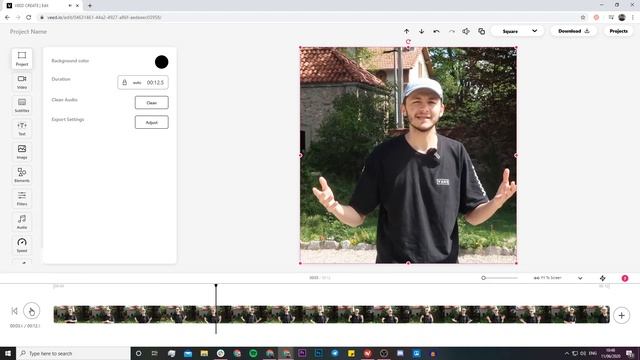Go back in the browser
Viewport: 640px width, 360px height.
pos(7,17)
